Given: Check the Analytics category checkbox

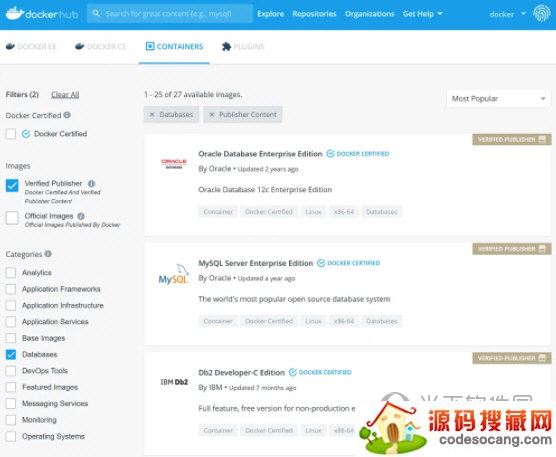Looking at the screenshot, I should pos(11,272).
